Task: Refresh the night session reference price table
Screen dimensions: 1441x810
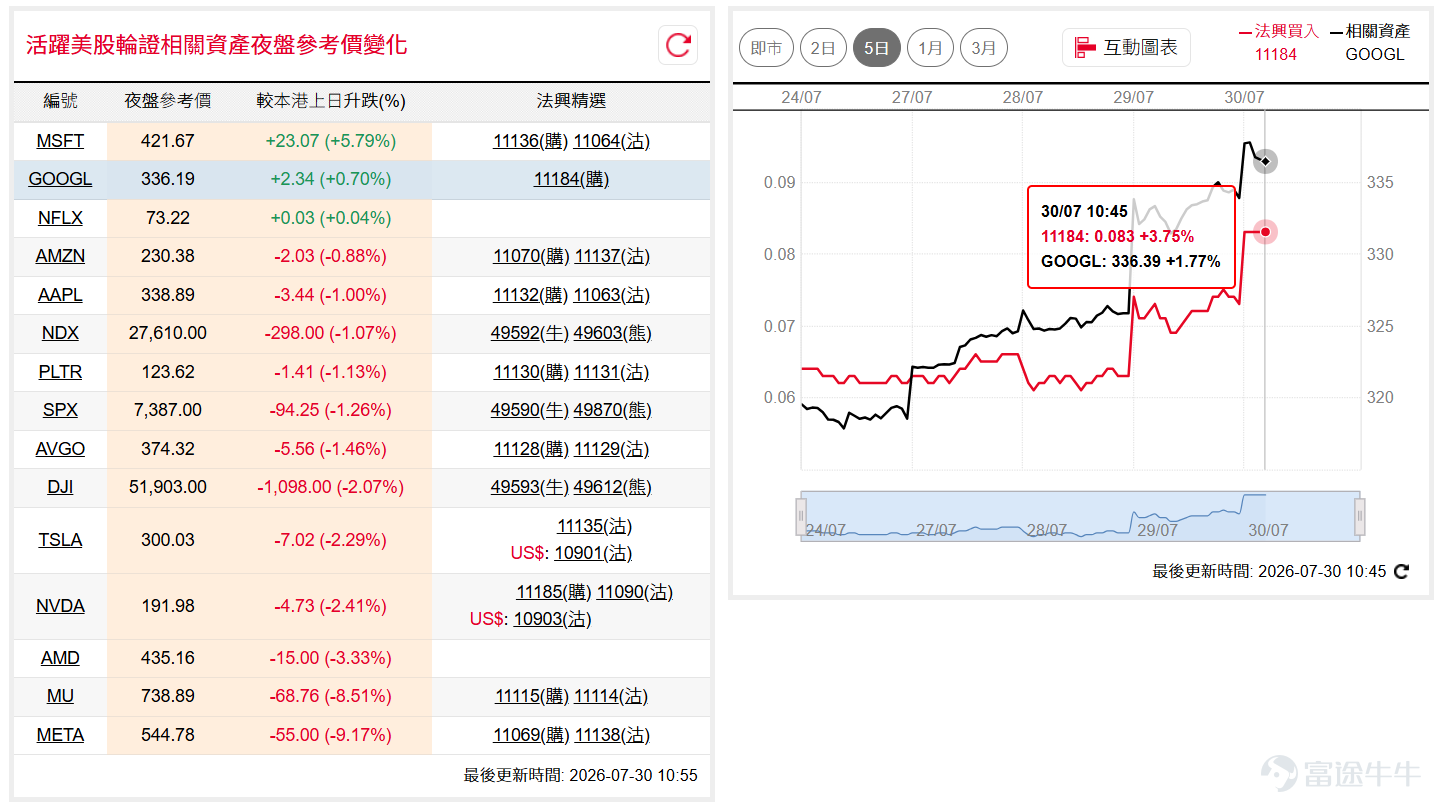Action: [x=678, y=45]
